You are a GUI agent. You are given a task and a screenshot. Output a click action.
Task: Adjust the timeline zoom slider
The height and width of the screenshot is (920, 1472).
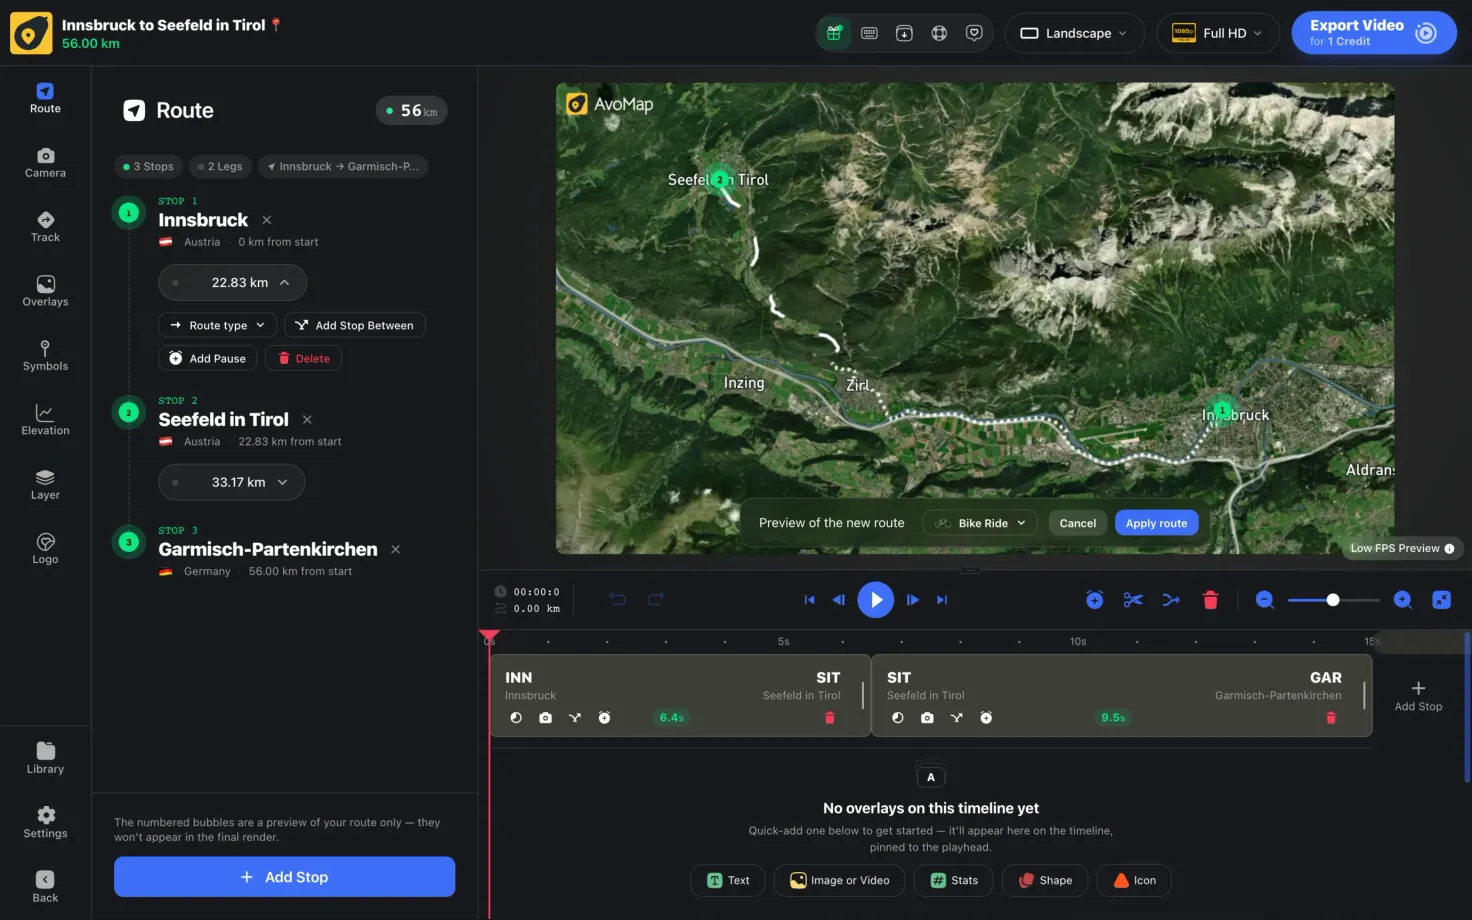pos(1333,600)
